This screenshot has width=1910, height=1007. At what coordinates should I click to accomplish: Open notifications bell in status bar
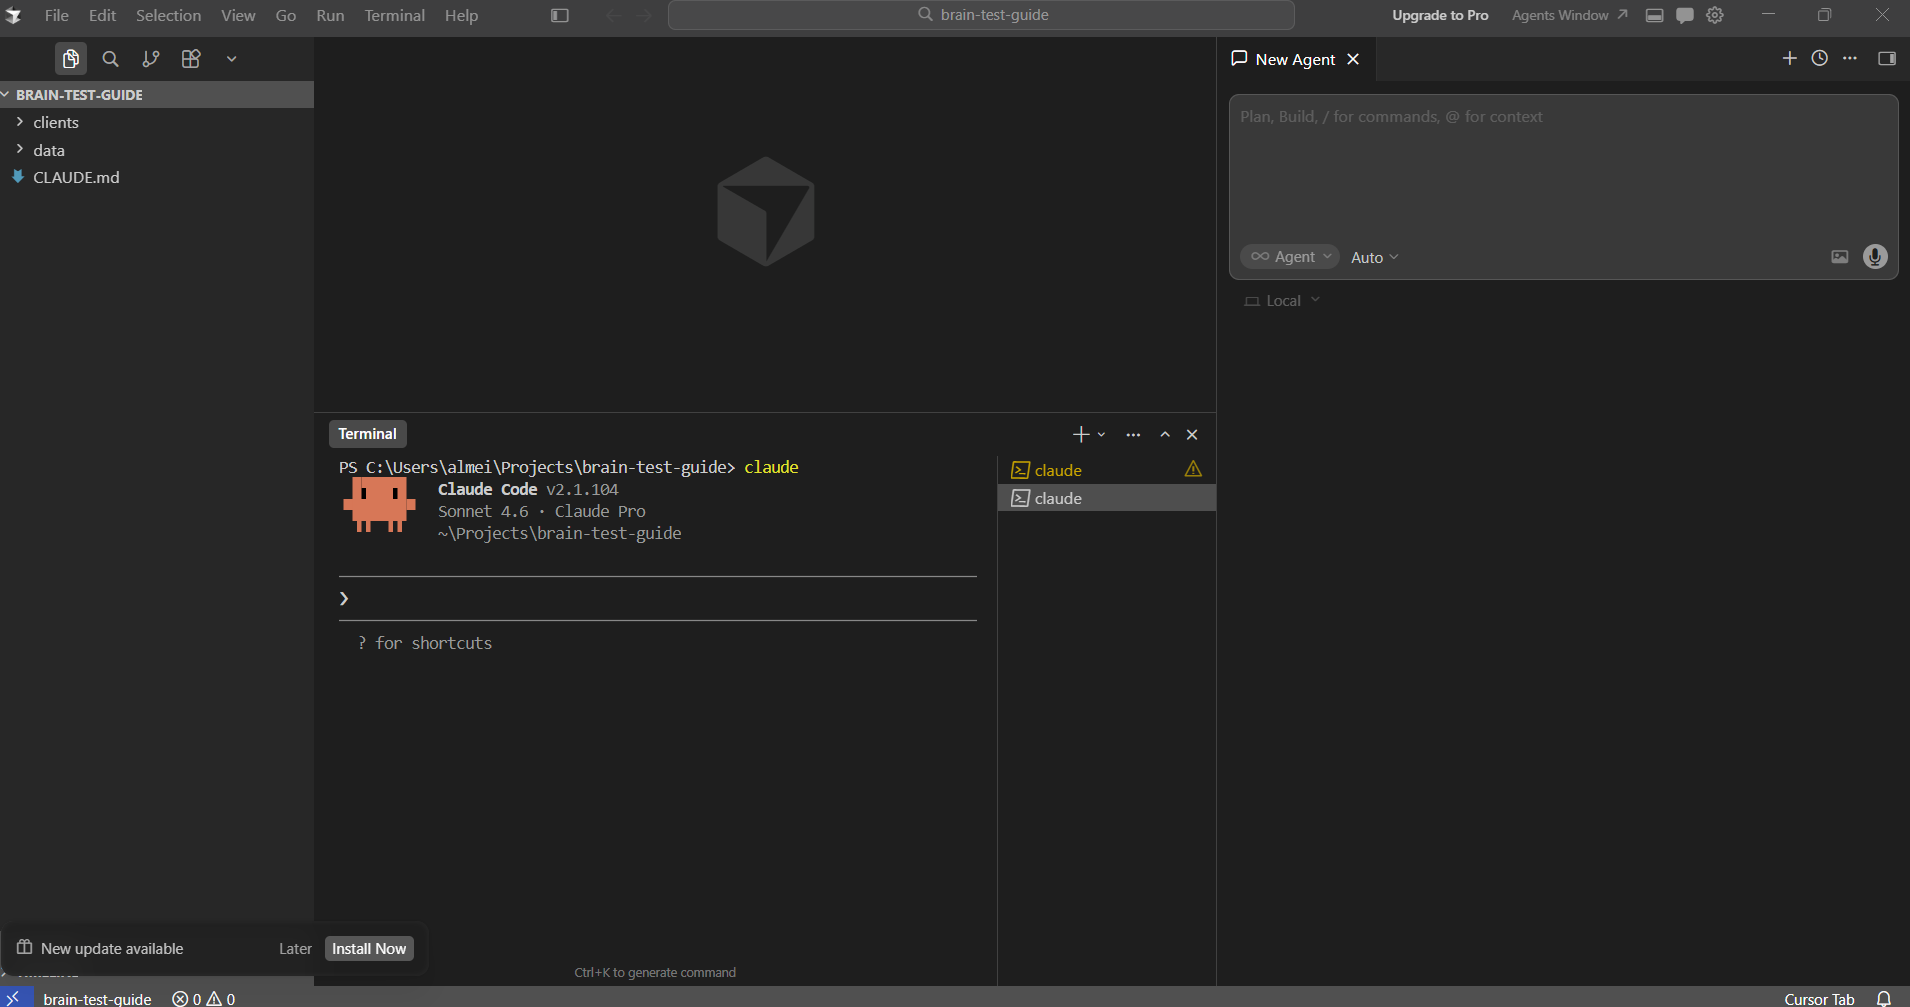click(1884, 999)
